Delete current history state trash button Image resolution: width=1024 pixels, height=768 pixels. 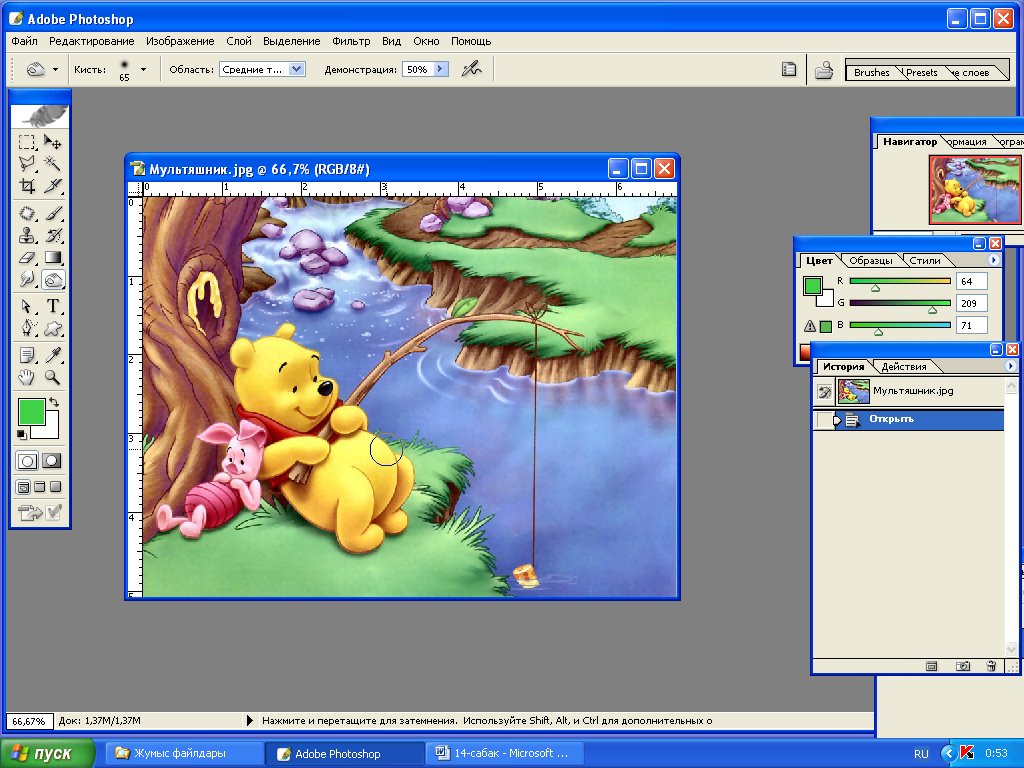point(991,666)
